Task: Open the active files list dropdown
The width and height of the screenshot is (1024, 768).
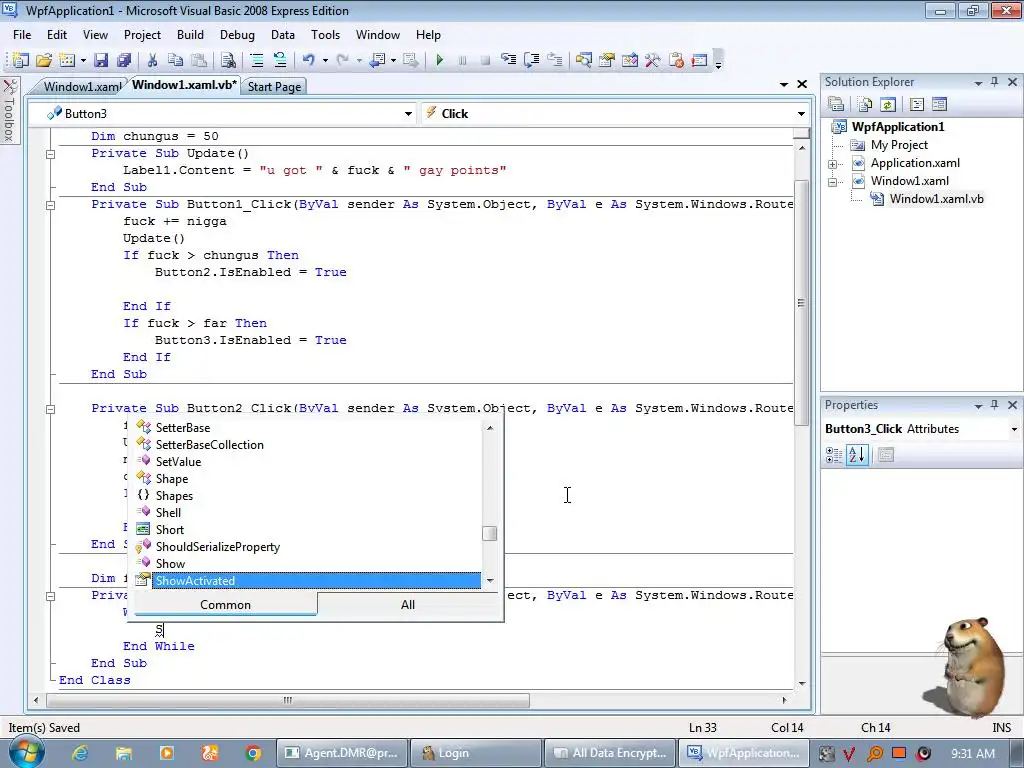Action: (x=784, y=84)
